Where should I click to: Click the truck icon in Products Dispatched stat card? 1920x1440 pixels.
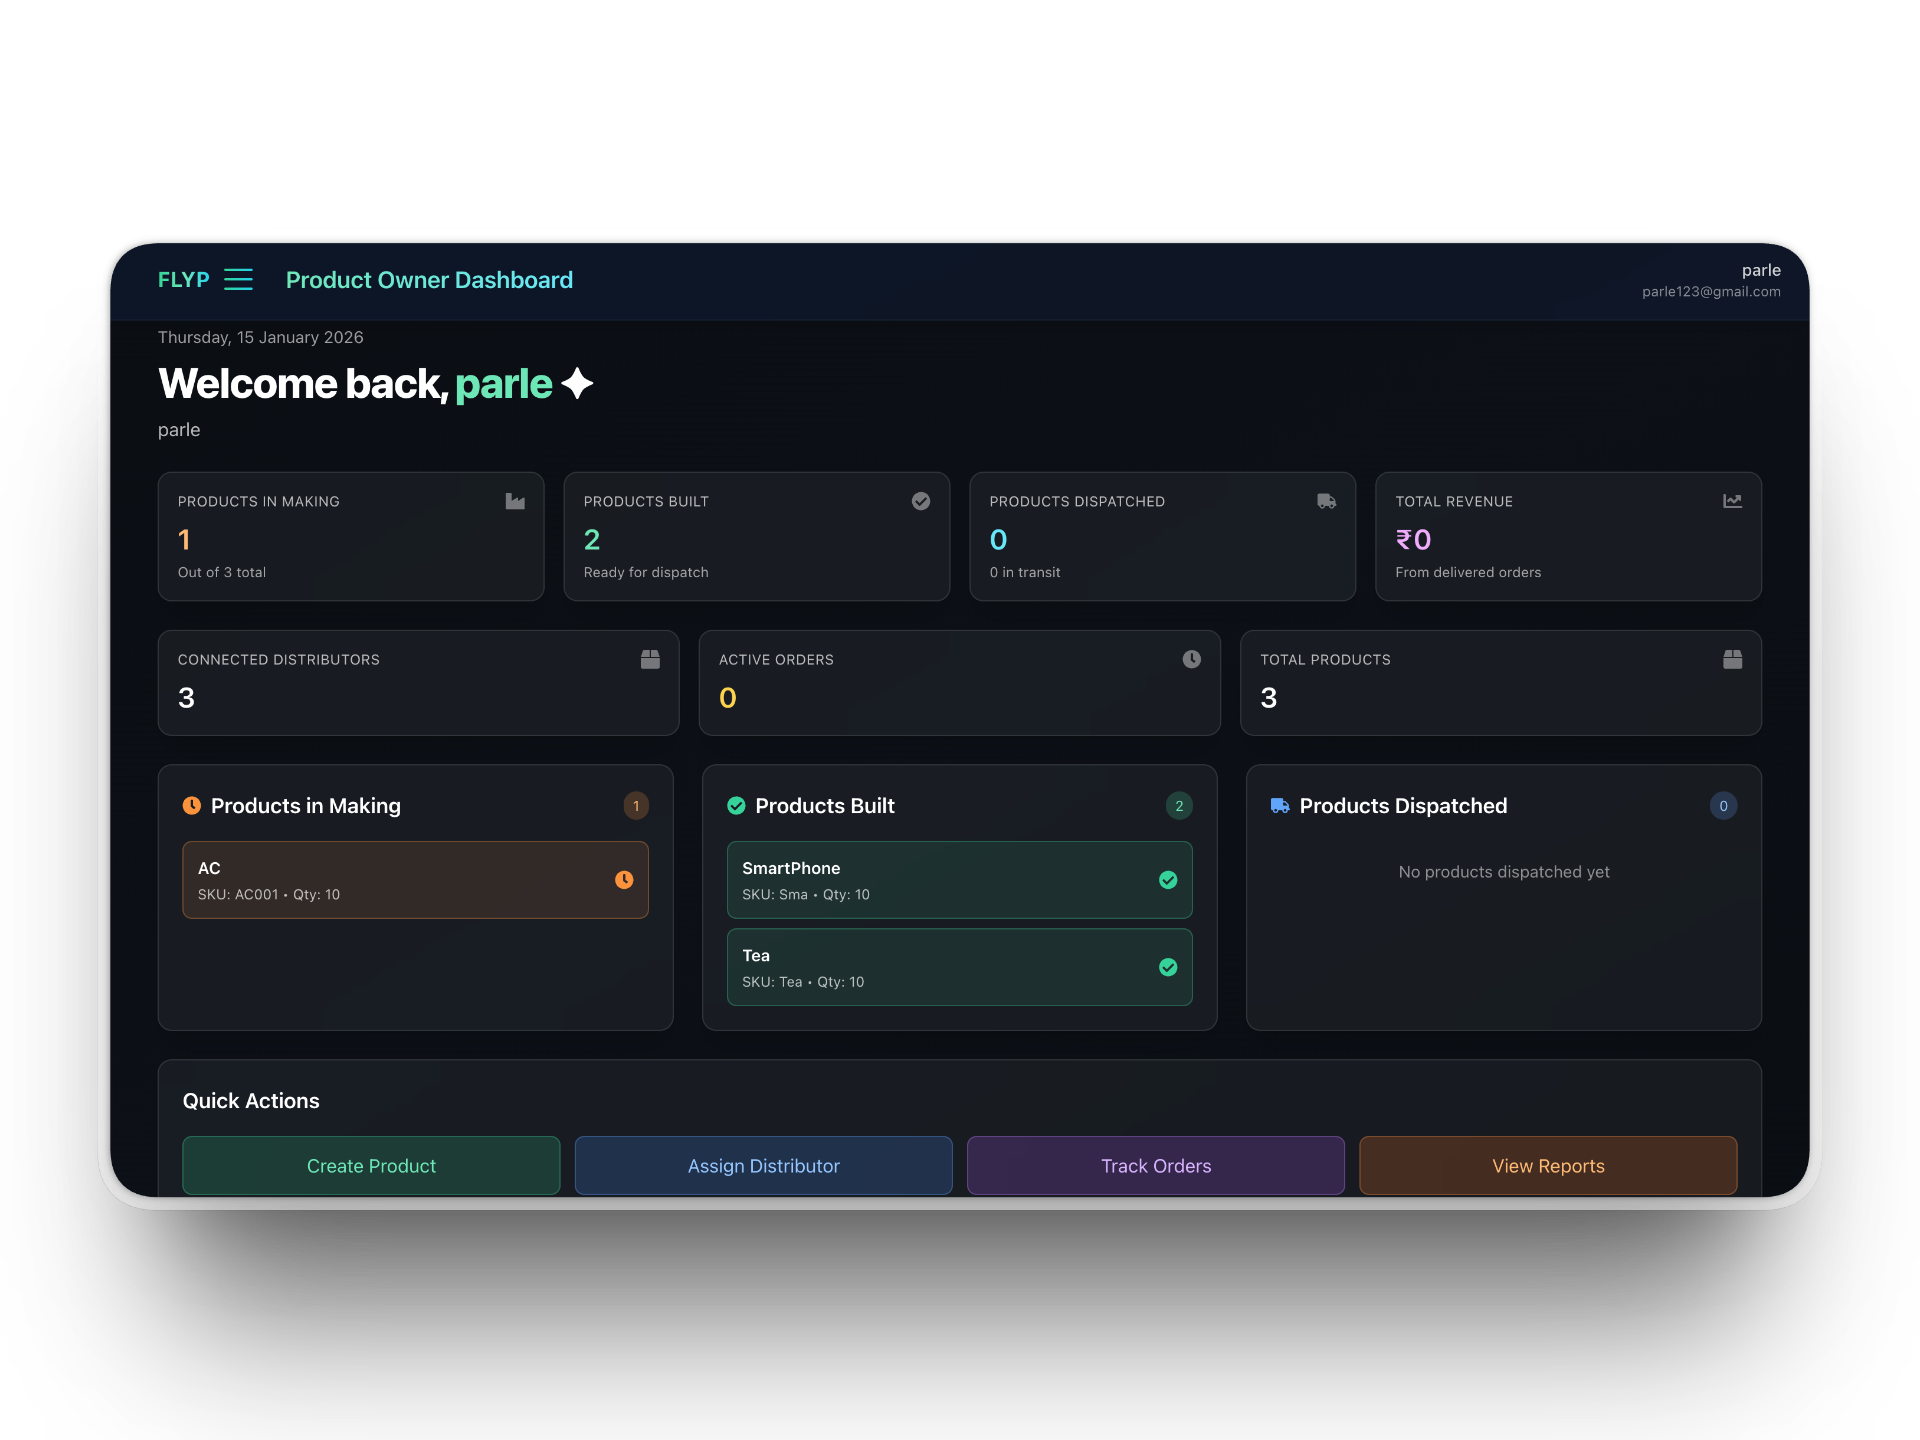pos(1326,501)
